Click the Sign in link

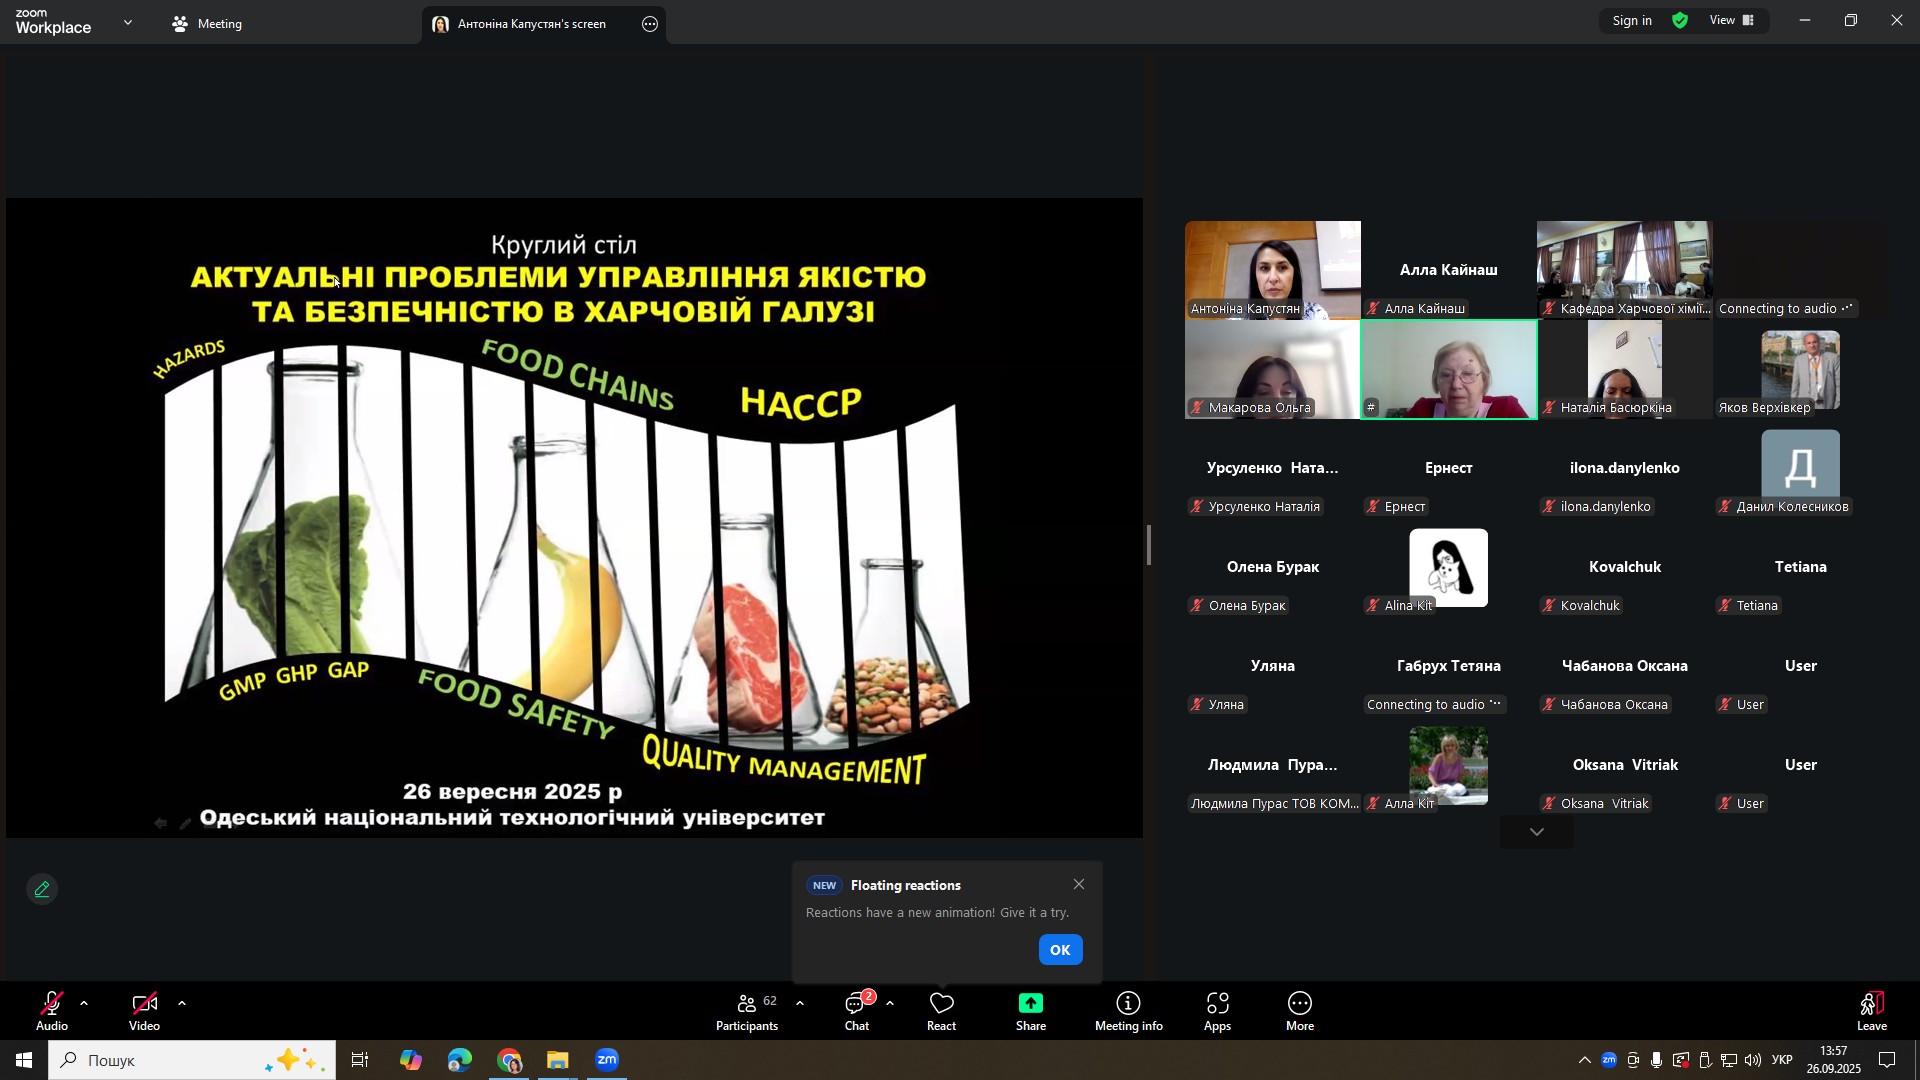coord(1632,21)
